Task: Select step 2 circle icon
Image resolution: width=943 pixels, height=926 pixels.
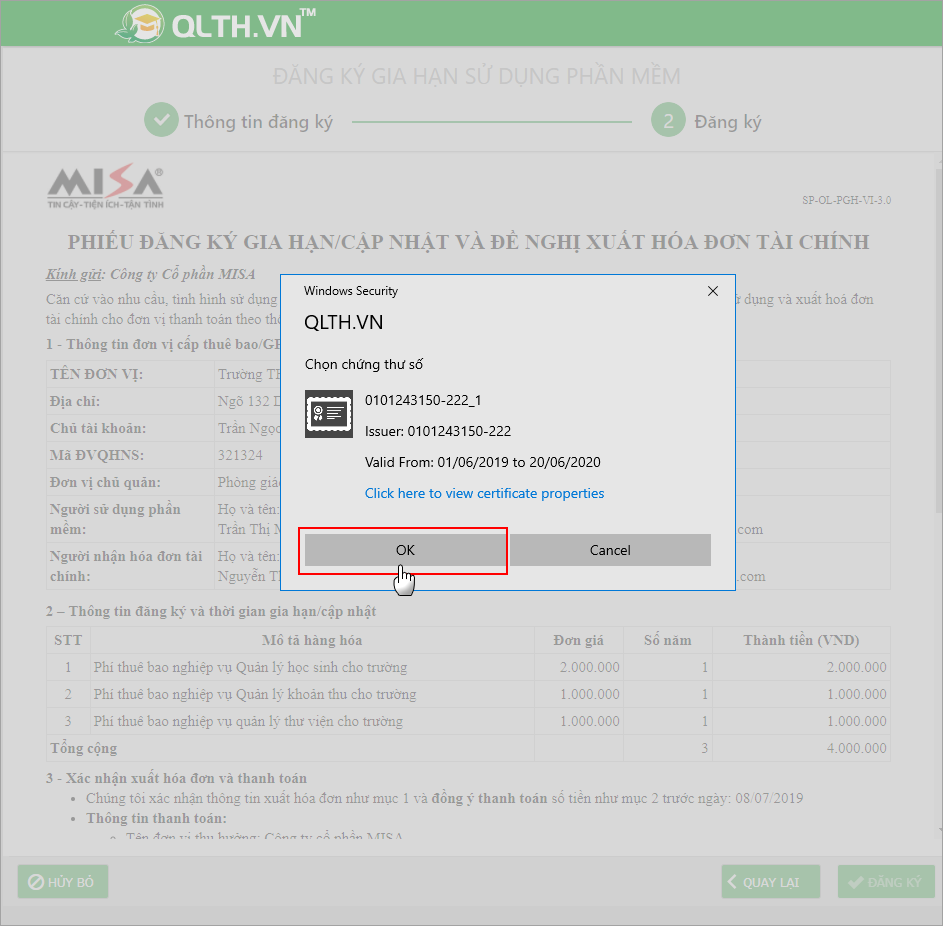Action: click(x=668, y=120)
